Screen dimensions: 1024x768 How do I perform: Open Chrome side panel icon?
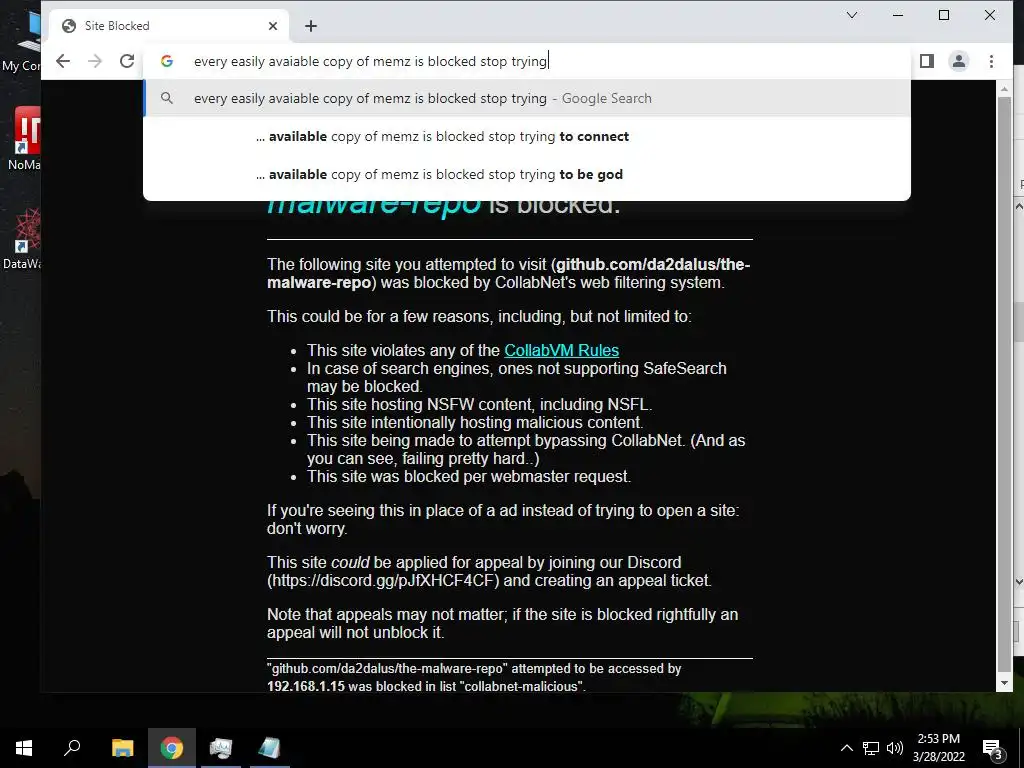pyautogui.click(x=927, y=61)
